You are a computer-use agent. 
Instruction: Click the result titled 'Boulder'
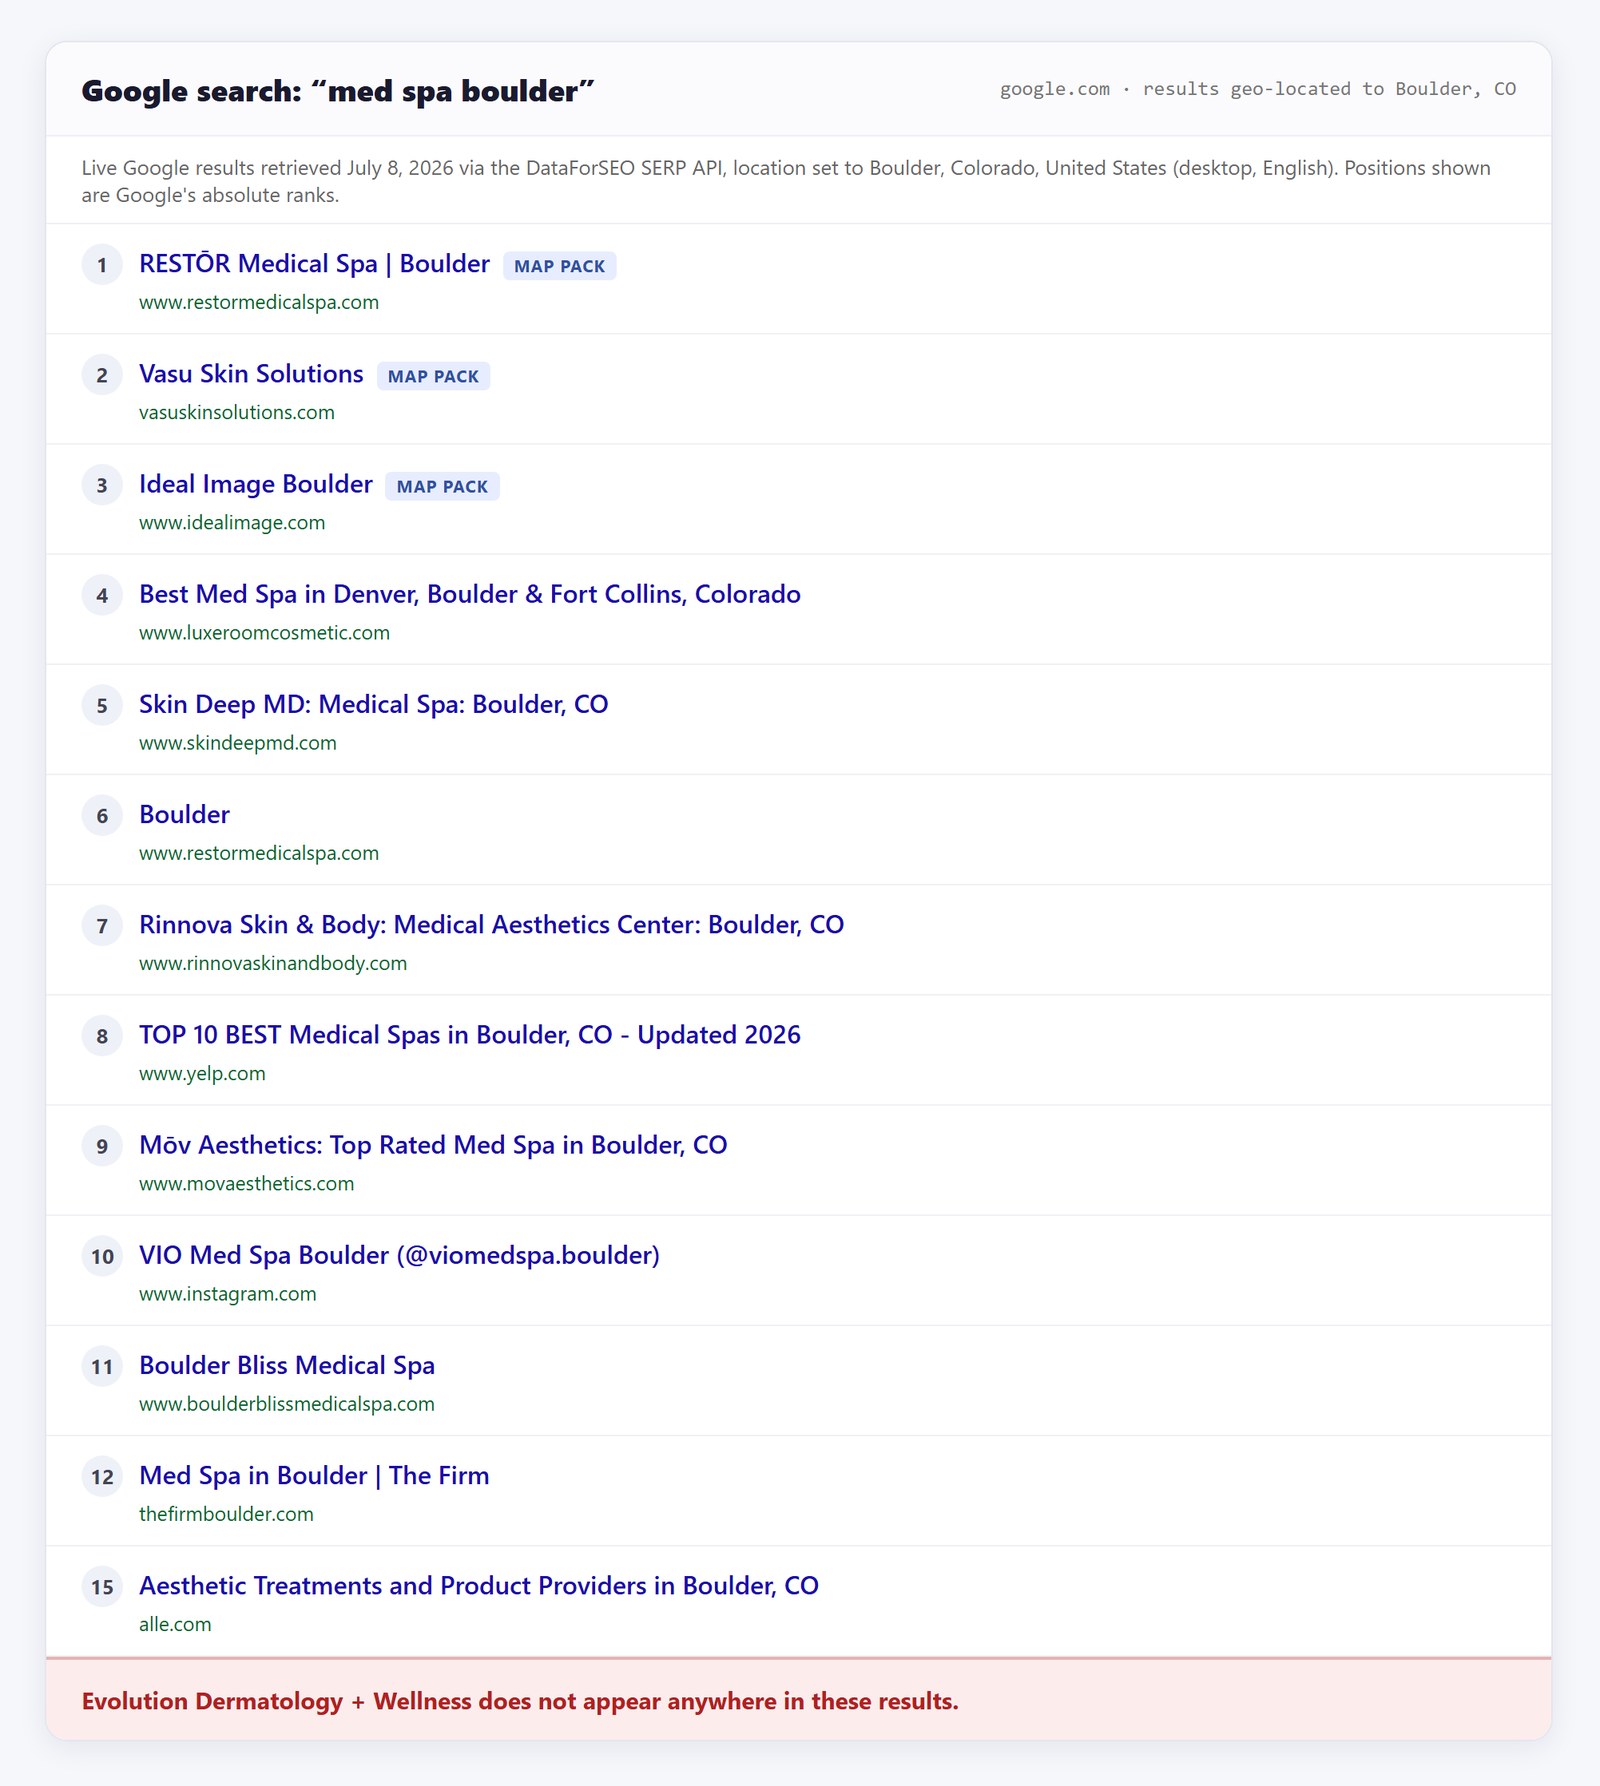[184, 814]
